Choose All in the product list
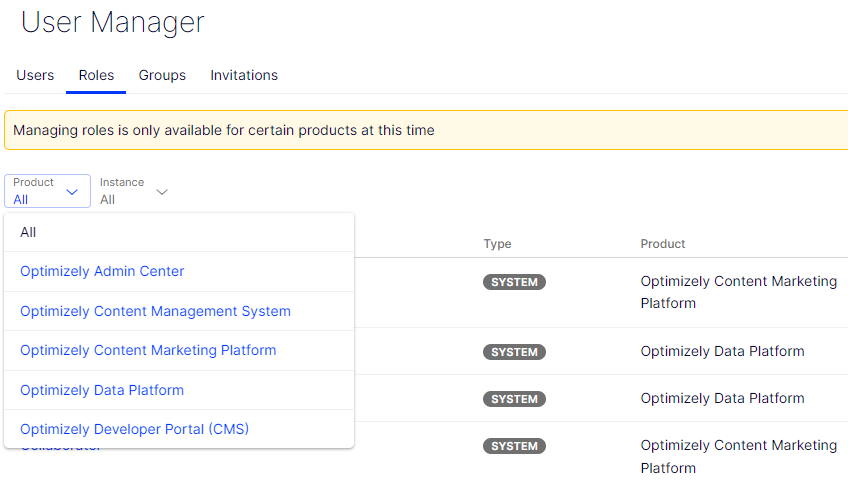The height and width of the screenshot is (488, 848). 179,233
